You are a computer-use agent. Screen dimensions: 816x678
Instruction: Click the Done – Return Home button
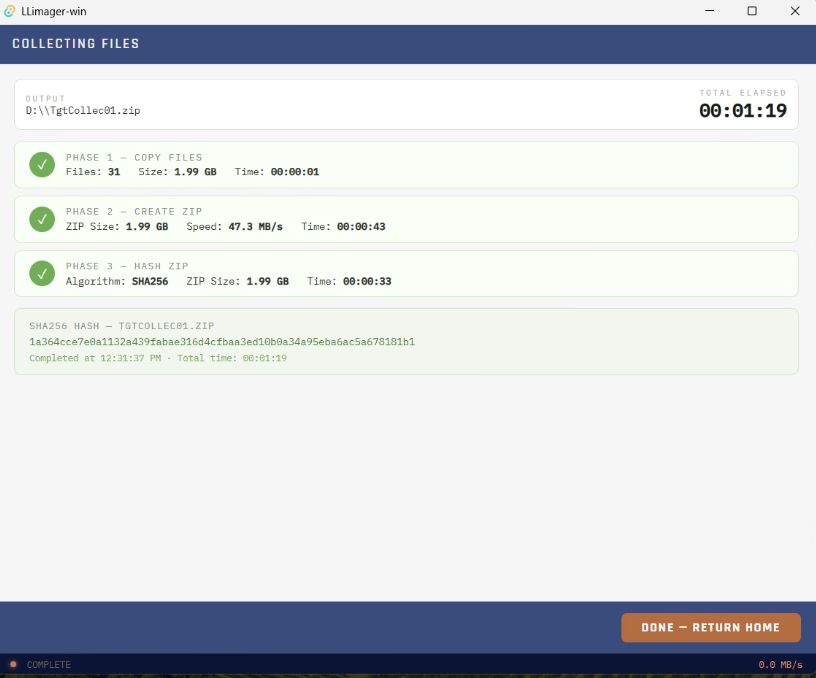tap(710, 627)
